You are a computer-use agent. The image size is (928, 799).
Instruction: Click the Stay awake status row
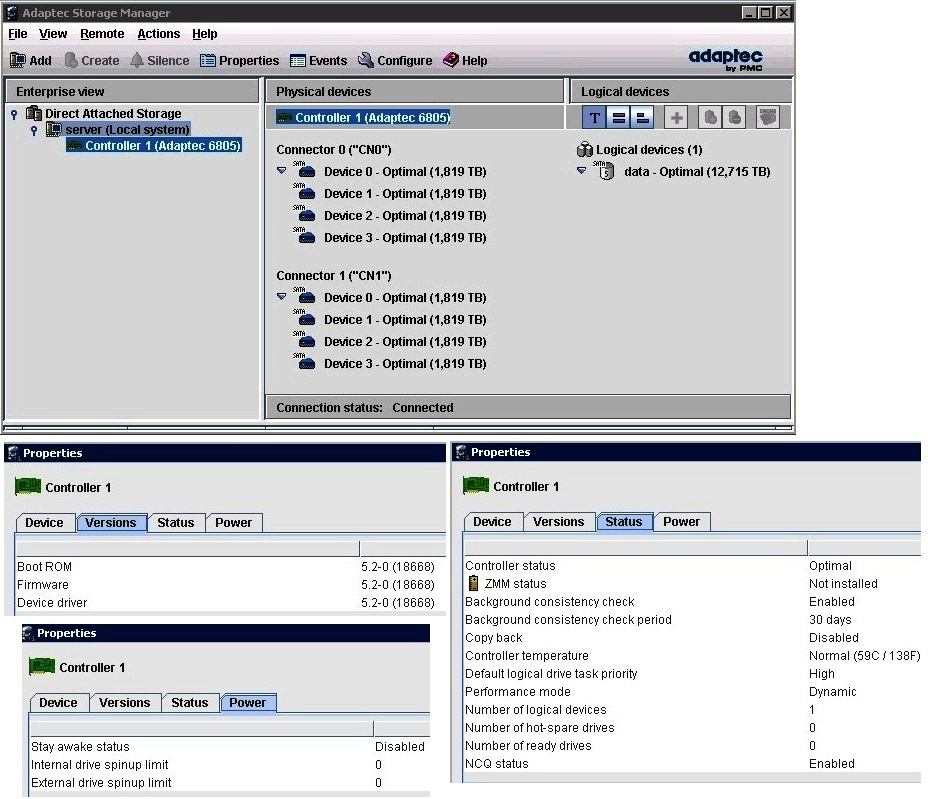tap(230, 746)
